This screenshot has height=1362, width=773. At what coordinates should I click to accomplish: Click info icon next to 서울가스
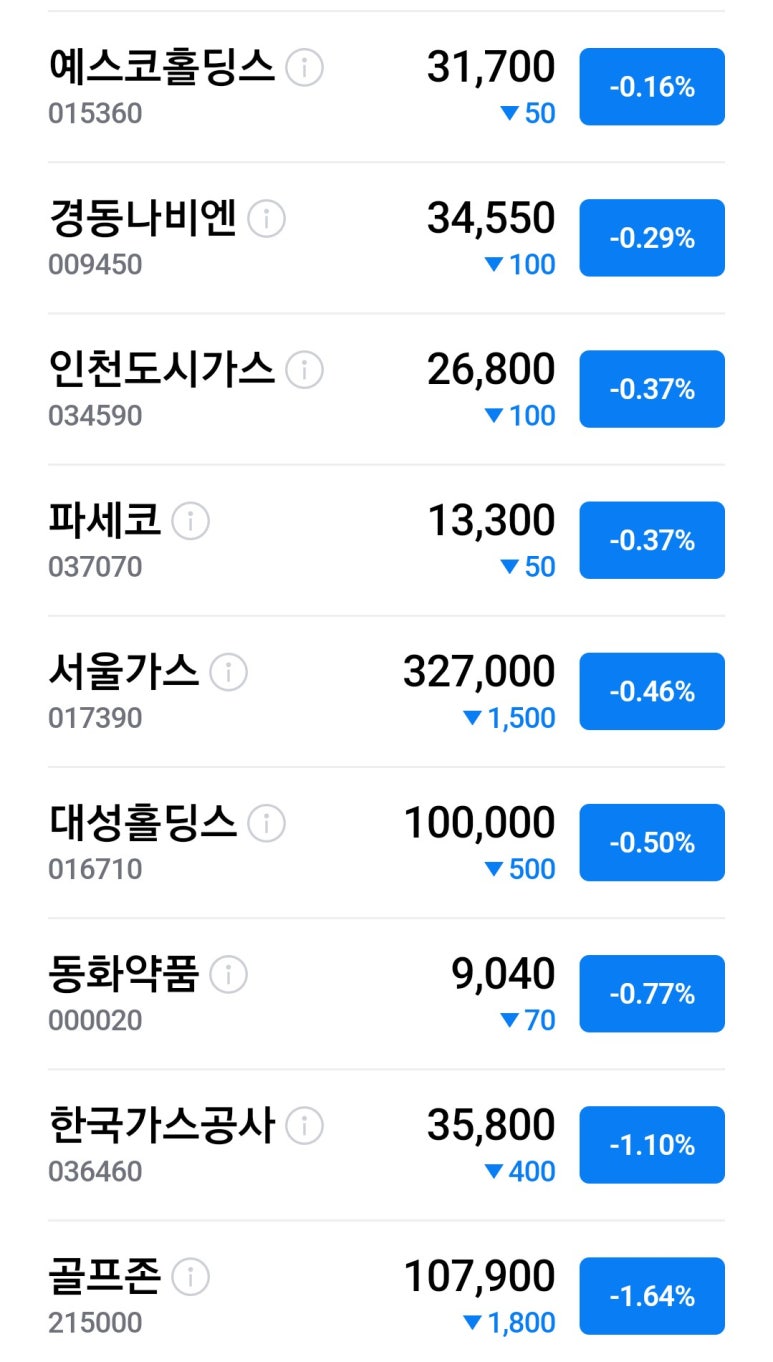tap(229, 672)
